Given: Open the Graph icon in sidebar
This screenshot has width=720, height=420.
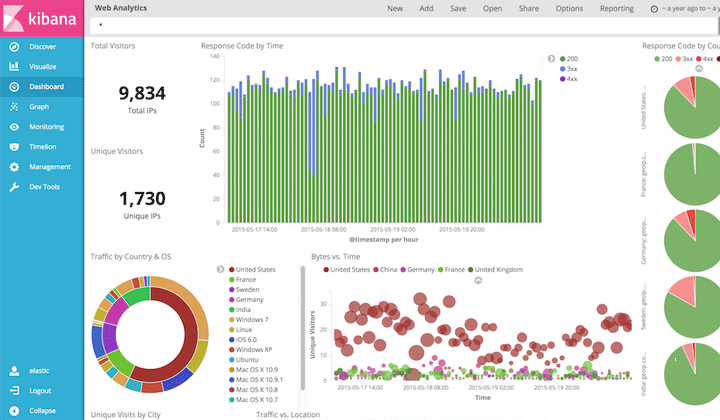Looking at the screenshot, I should 14,106.
